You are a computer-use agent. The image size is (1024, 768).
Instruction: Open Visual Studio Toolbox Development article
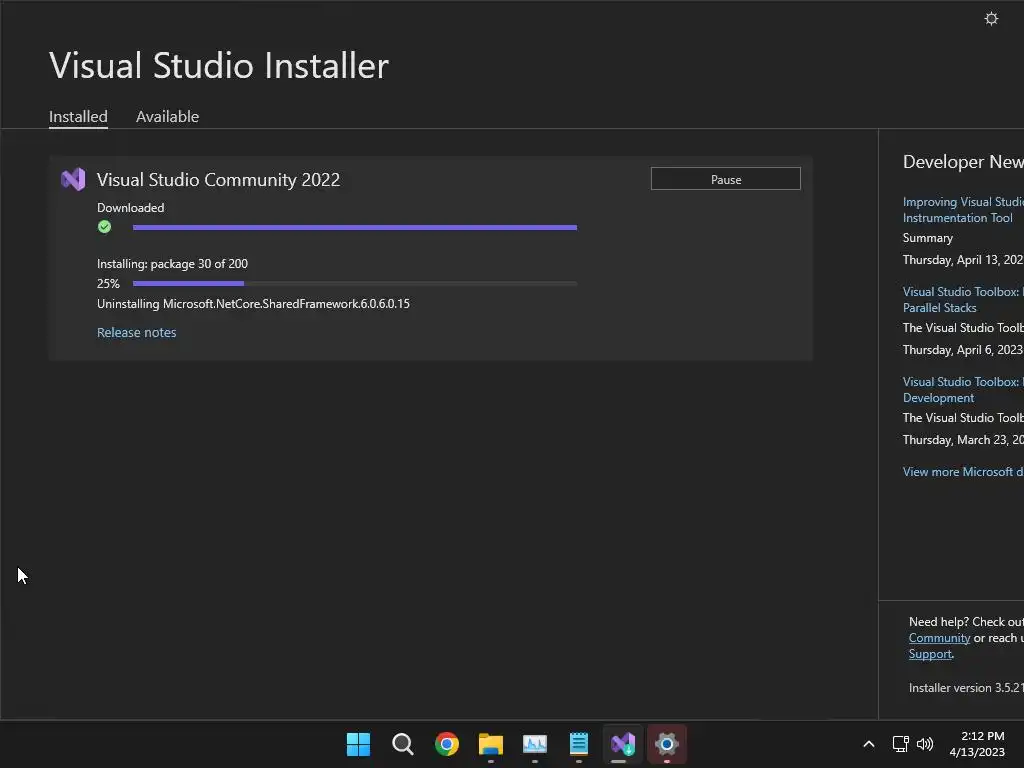pos(963,390)
